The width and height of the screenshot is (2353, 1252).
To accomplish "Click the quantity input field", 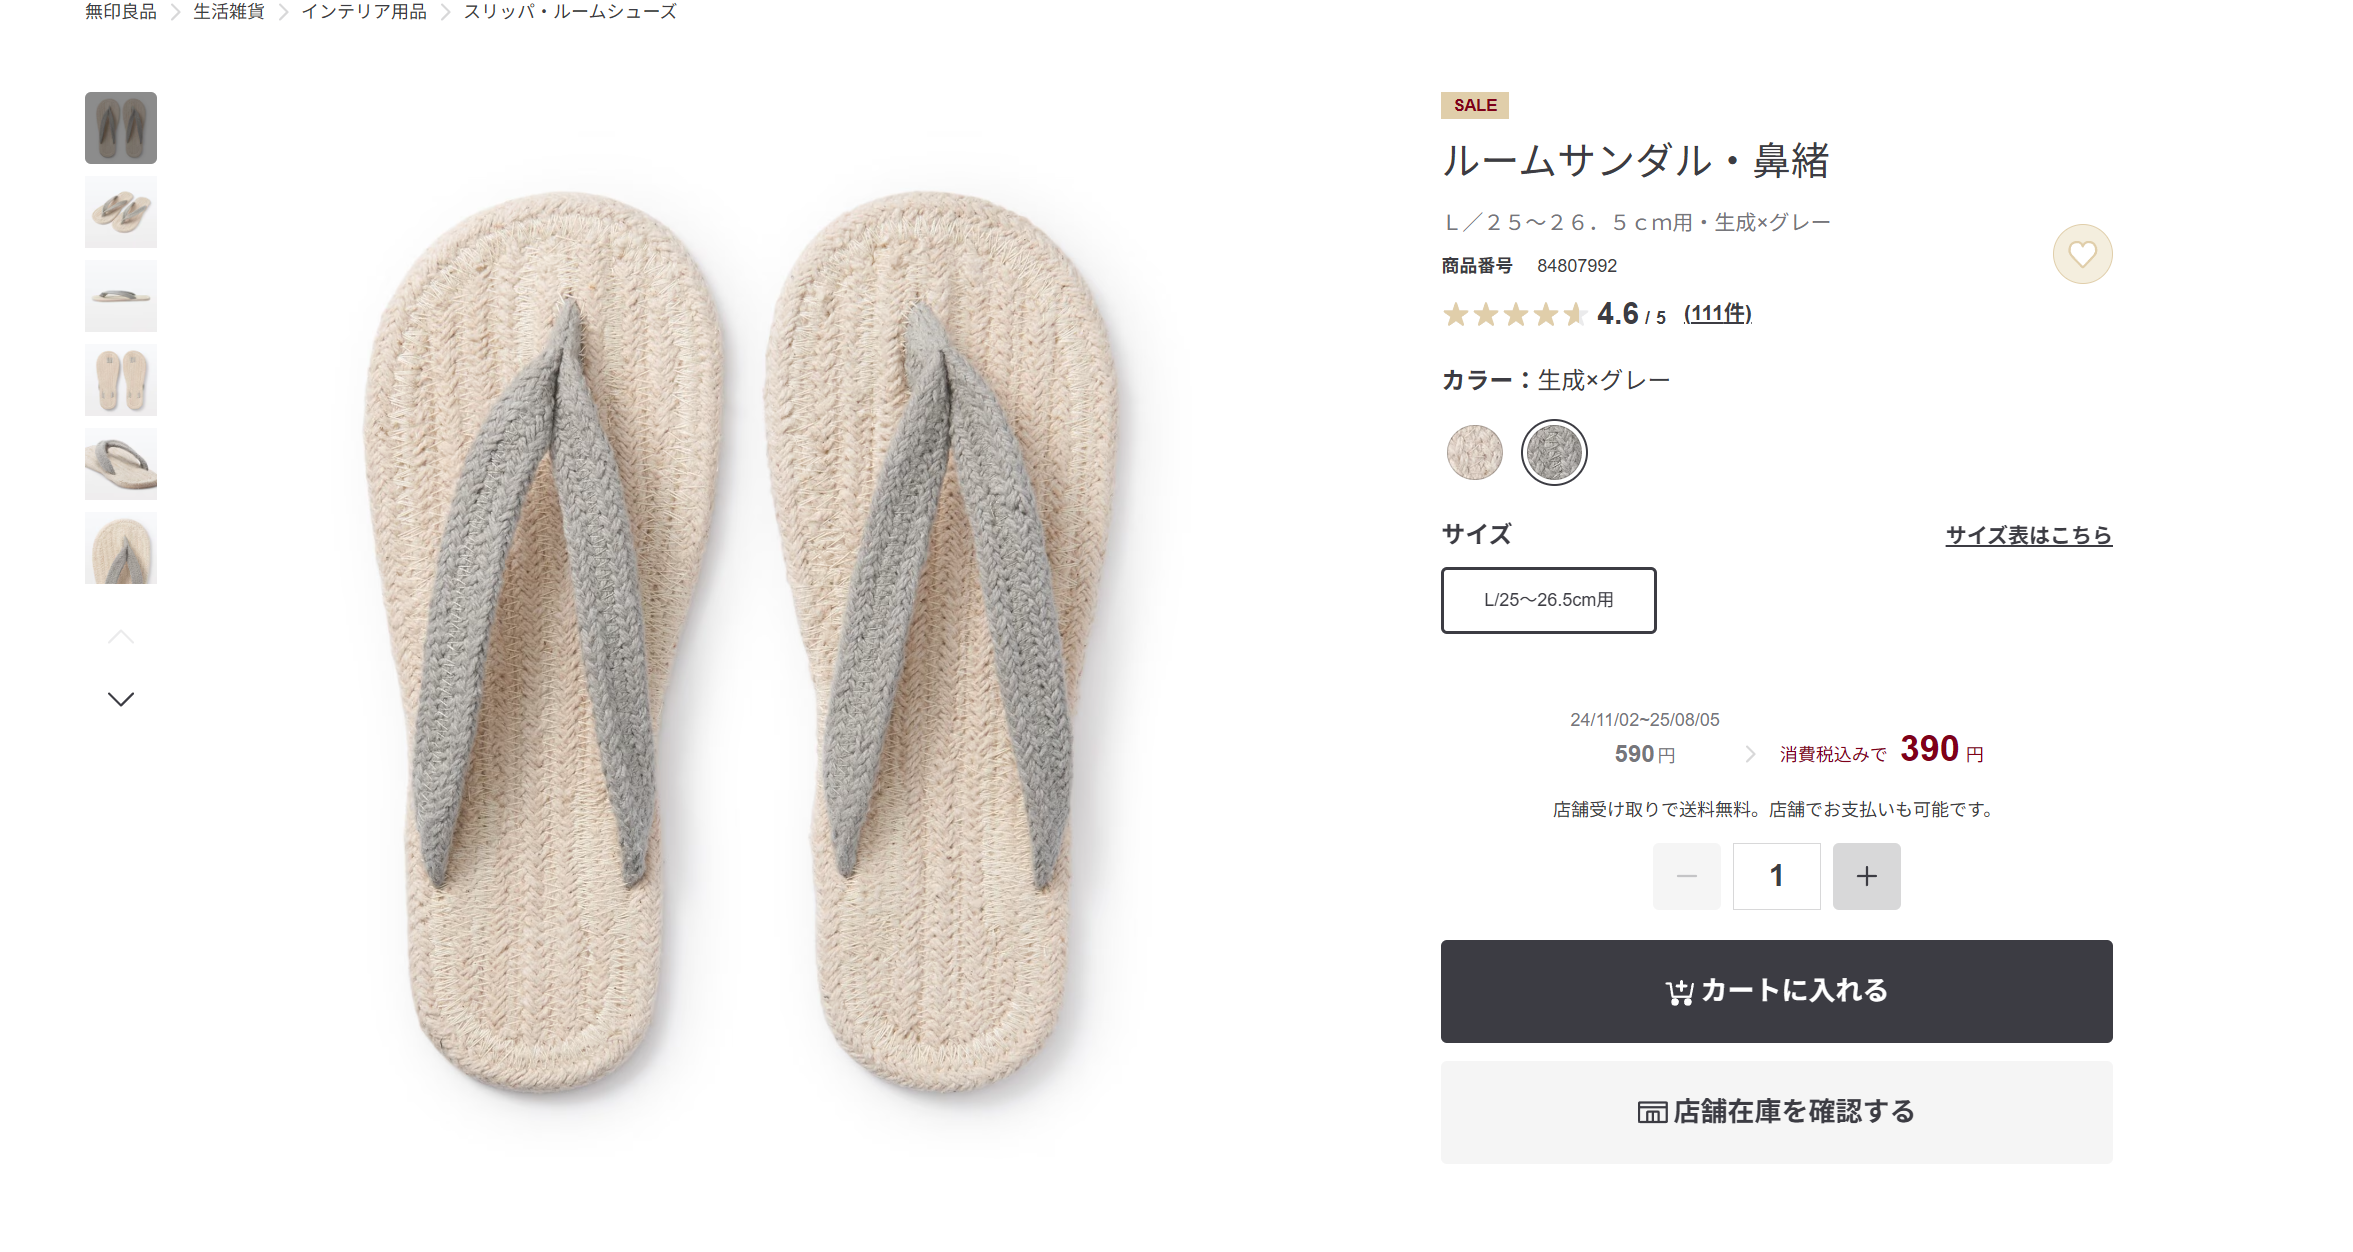I will coord(1776,876).
